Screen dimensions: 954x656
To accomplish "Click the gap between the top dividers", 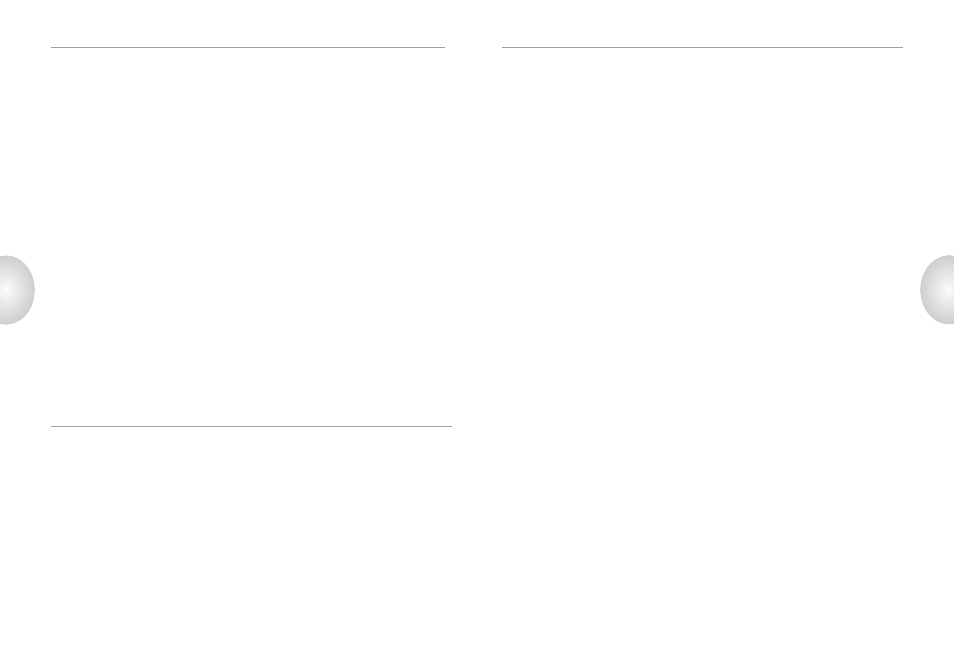I will click(x=473, y=47).
